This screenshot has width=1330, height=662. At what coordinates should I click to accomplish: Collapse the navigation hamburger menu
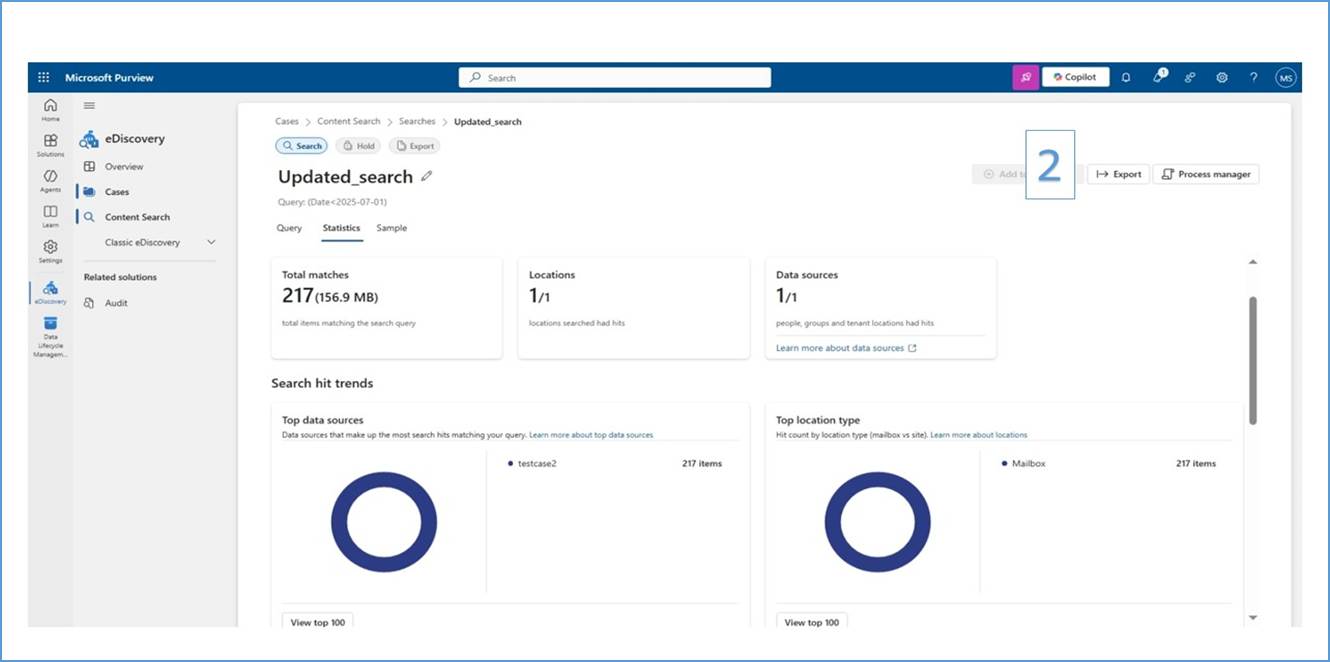tap(89, 105)
